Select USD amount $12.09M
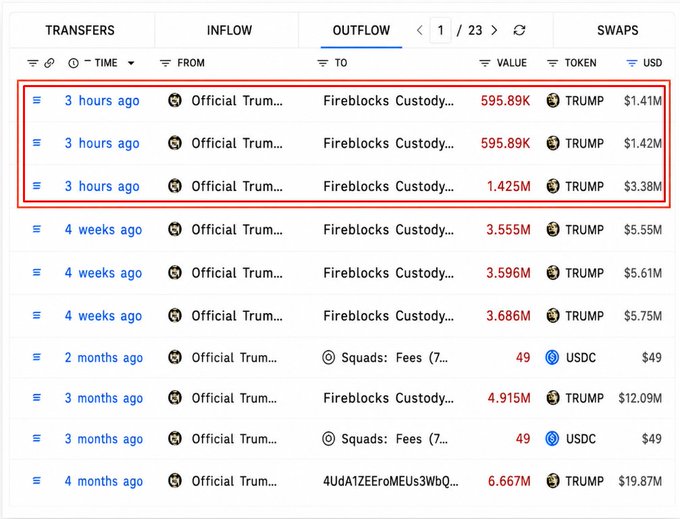Screen dimensions: 680x519 (x=640, y=398)
